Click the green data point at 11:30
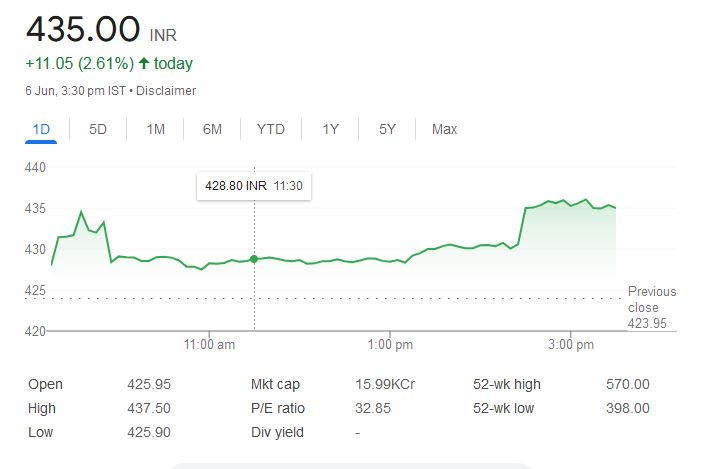 [x=254, y=259]
